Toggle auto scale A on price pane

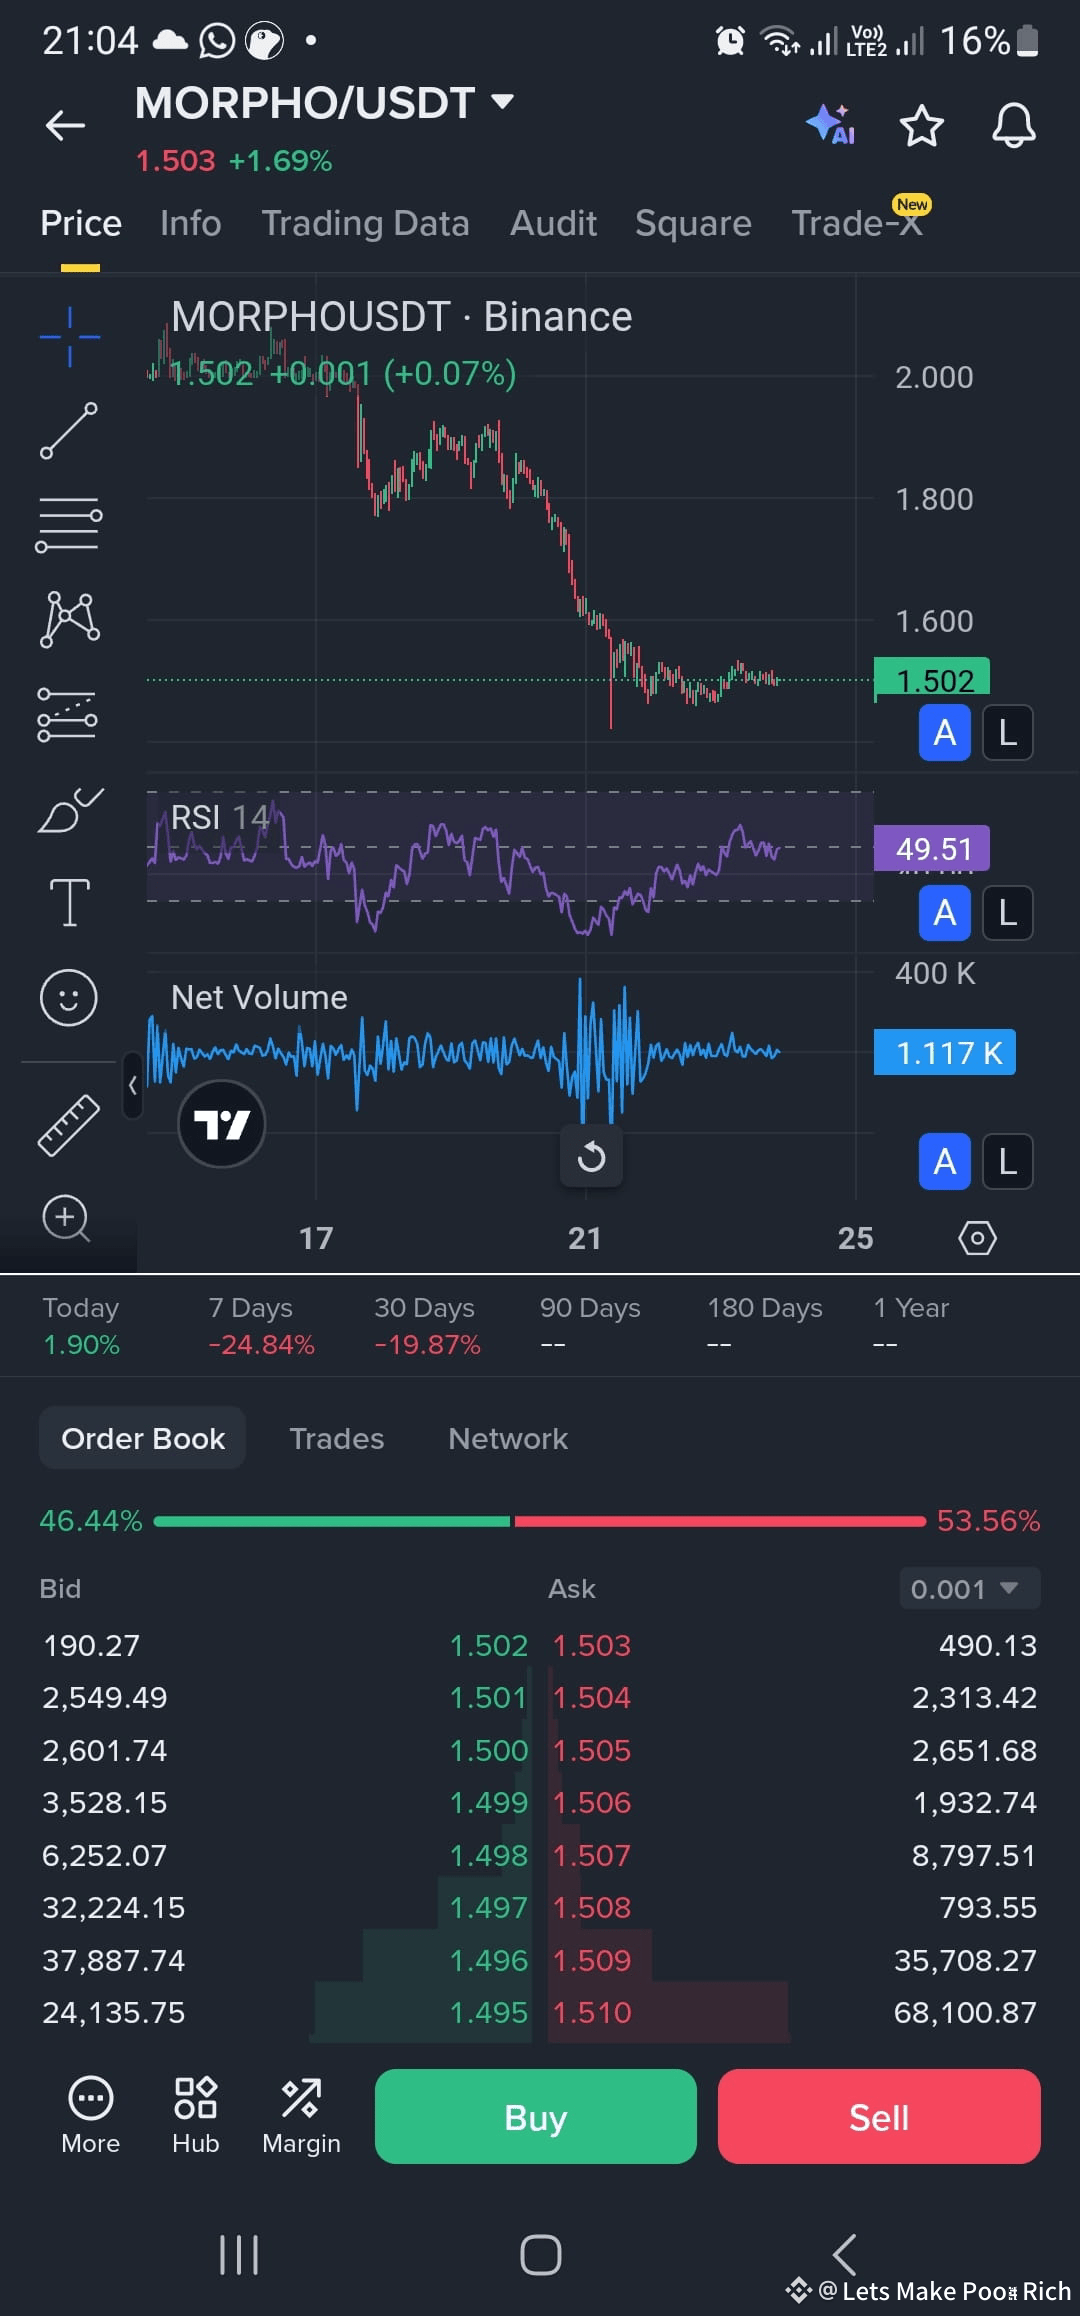tap(944, 733)
